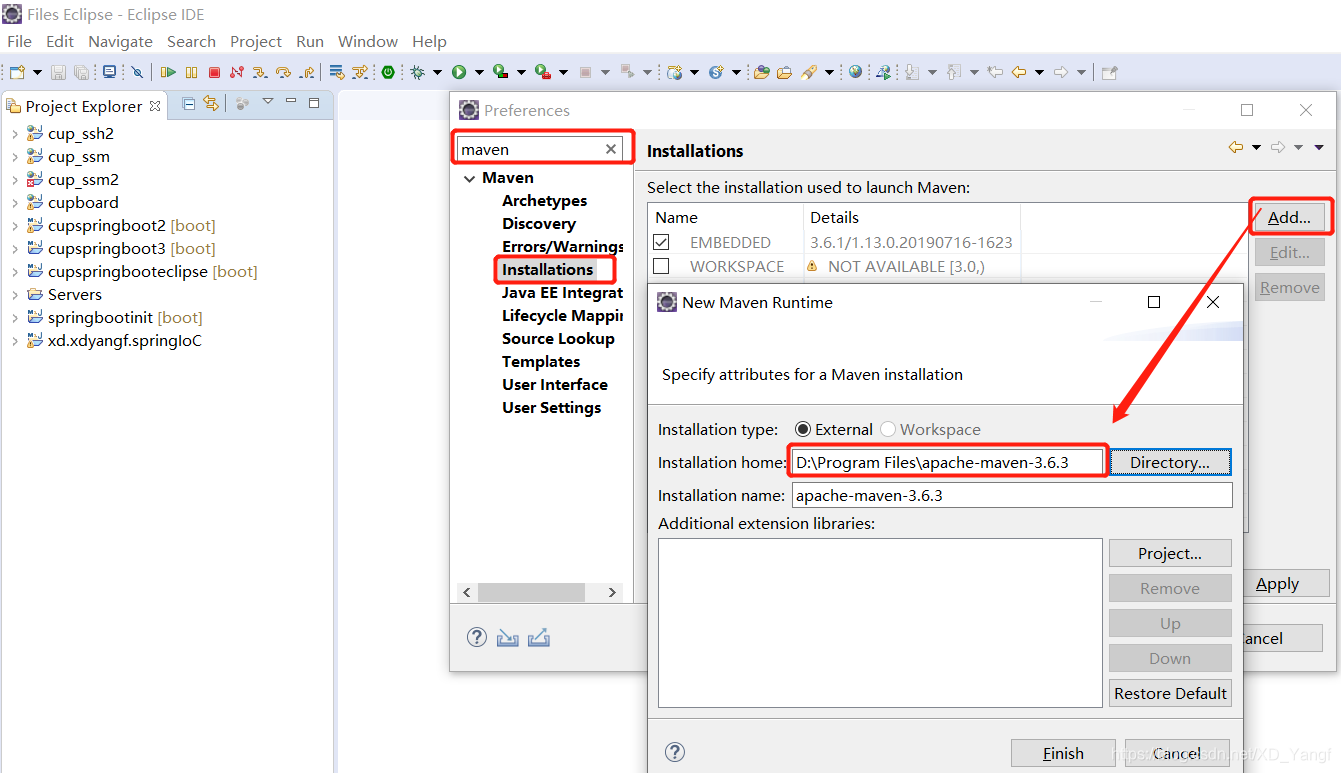Click the Preferences dialog help icon
The height and width of the screenshot is (773, 1341).
point(477,638)
